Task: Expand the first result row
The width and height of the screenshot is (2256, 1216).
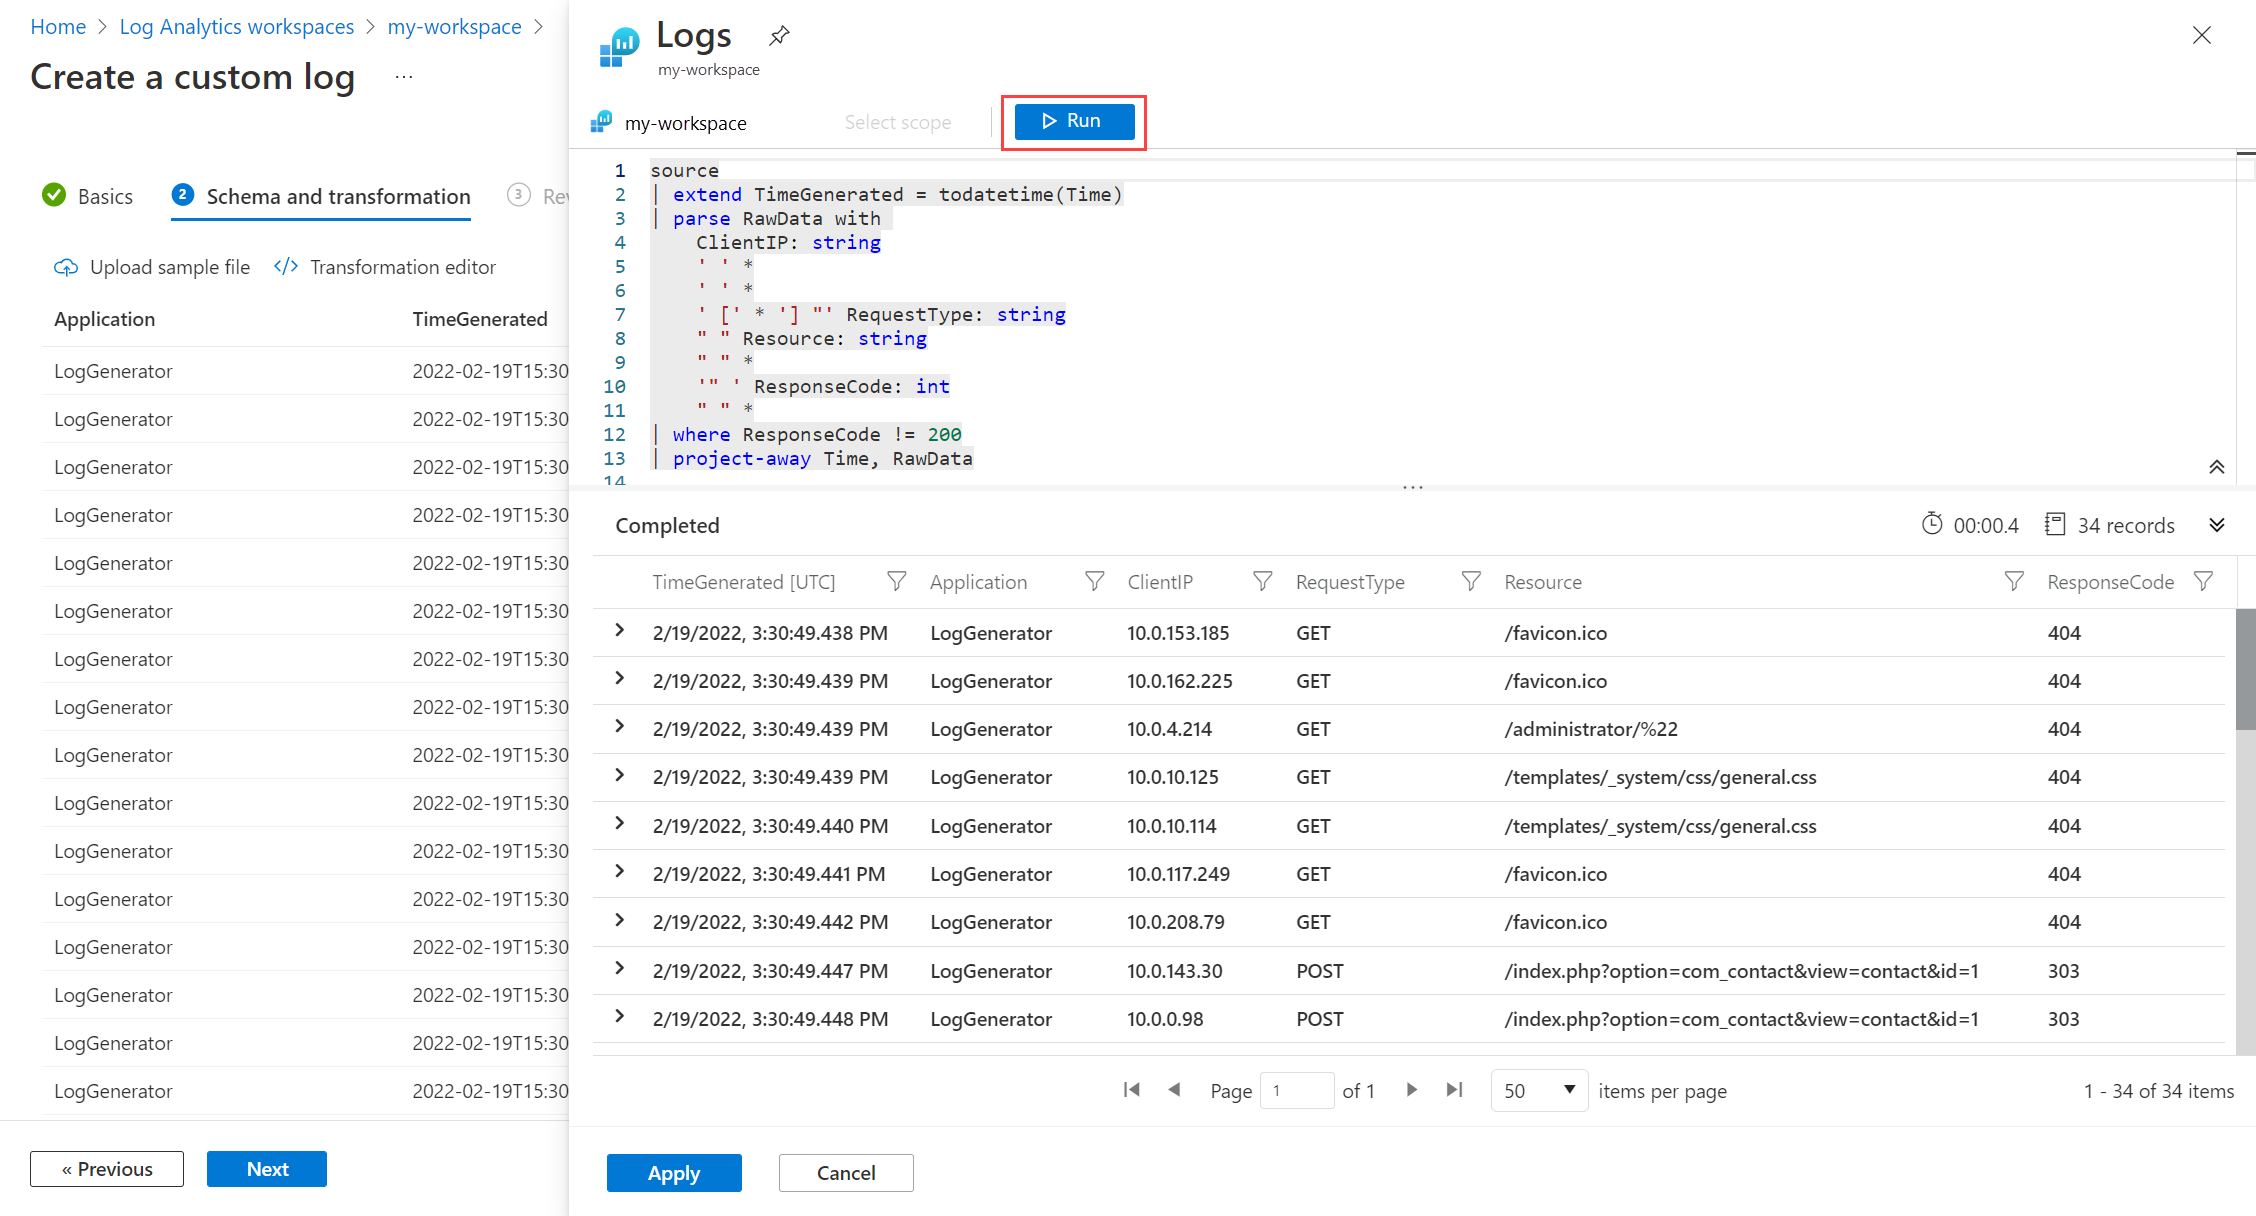Action: click(x=620, y=630)
